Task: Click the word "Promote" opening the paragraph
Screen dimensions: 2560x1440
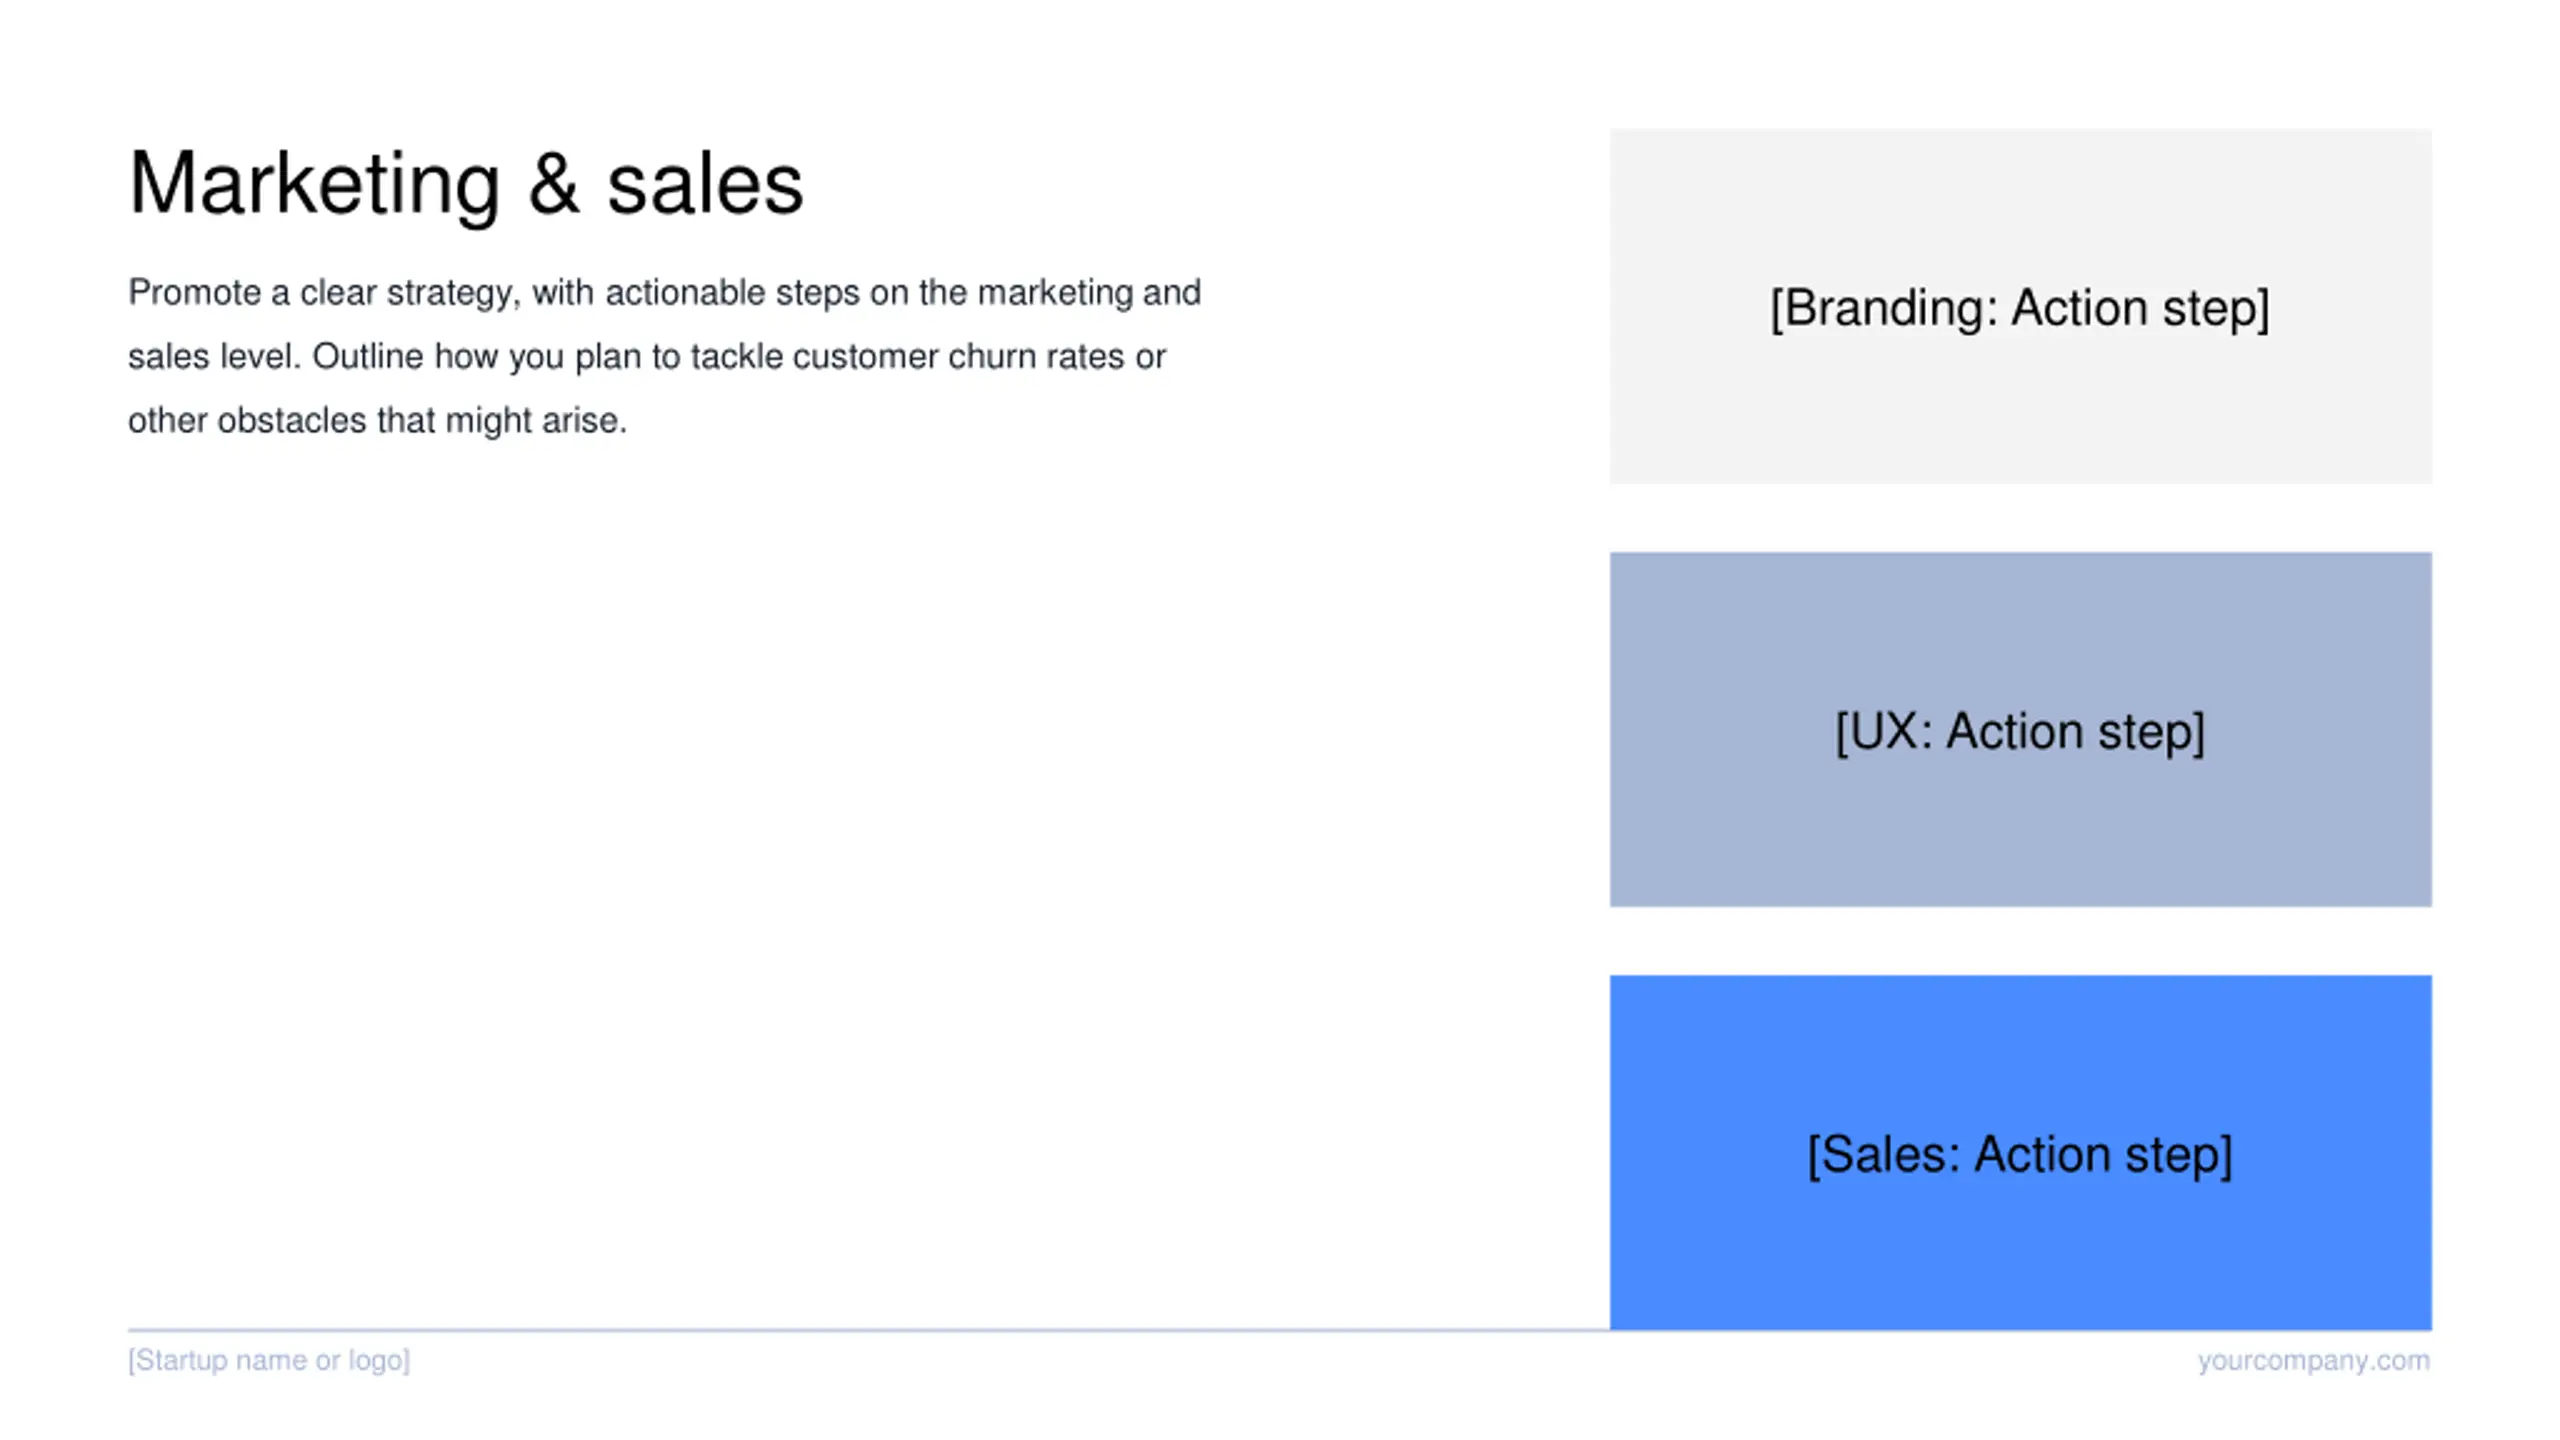Action: [194, 292]
